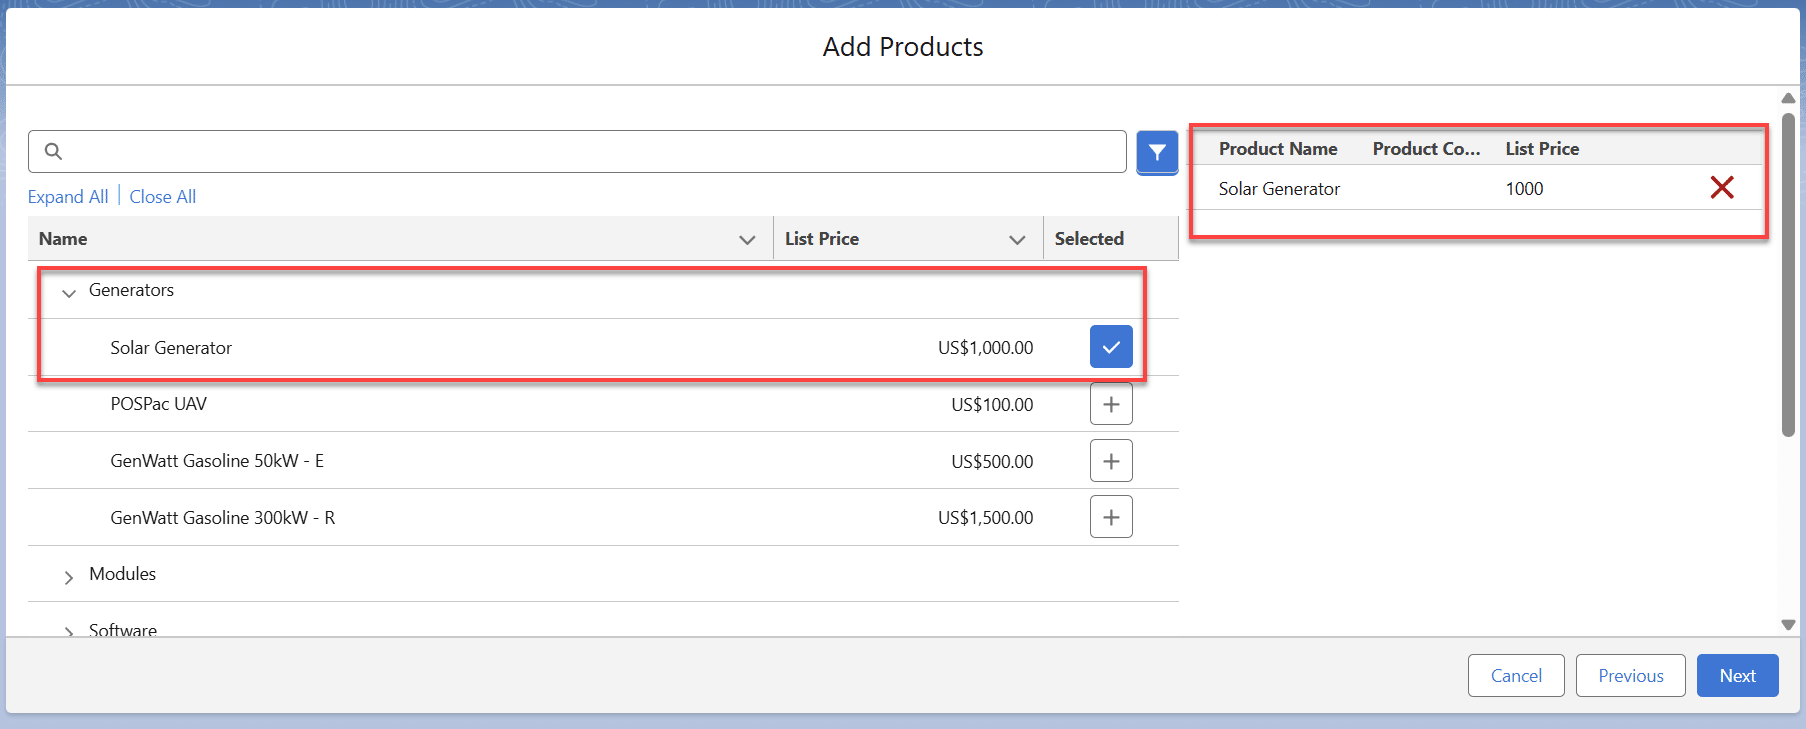Collapse the Generators group
Viewport: 1806px width, 729px height.
[69, 292]
